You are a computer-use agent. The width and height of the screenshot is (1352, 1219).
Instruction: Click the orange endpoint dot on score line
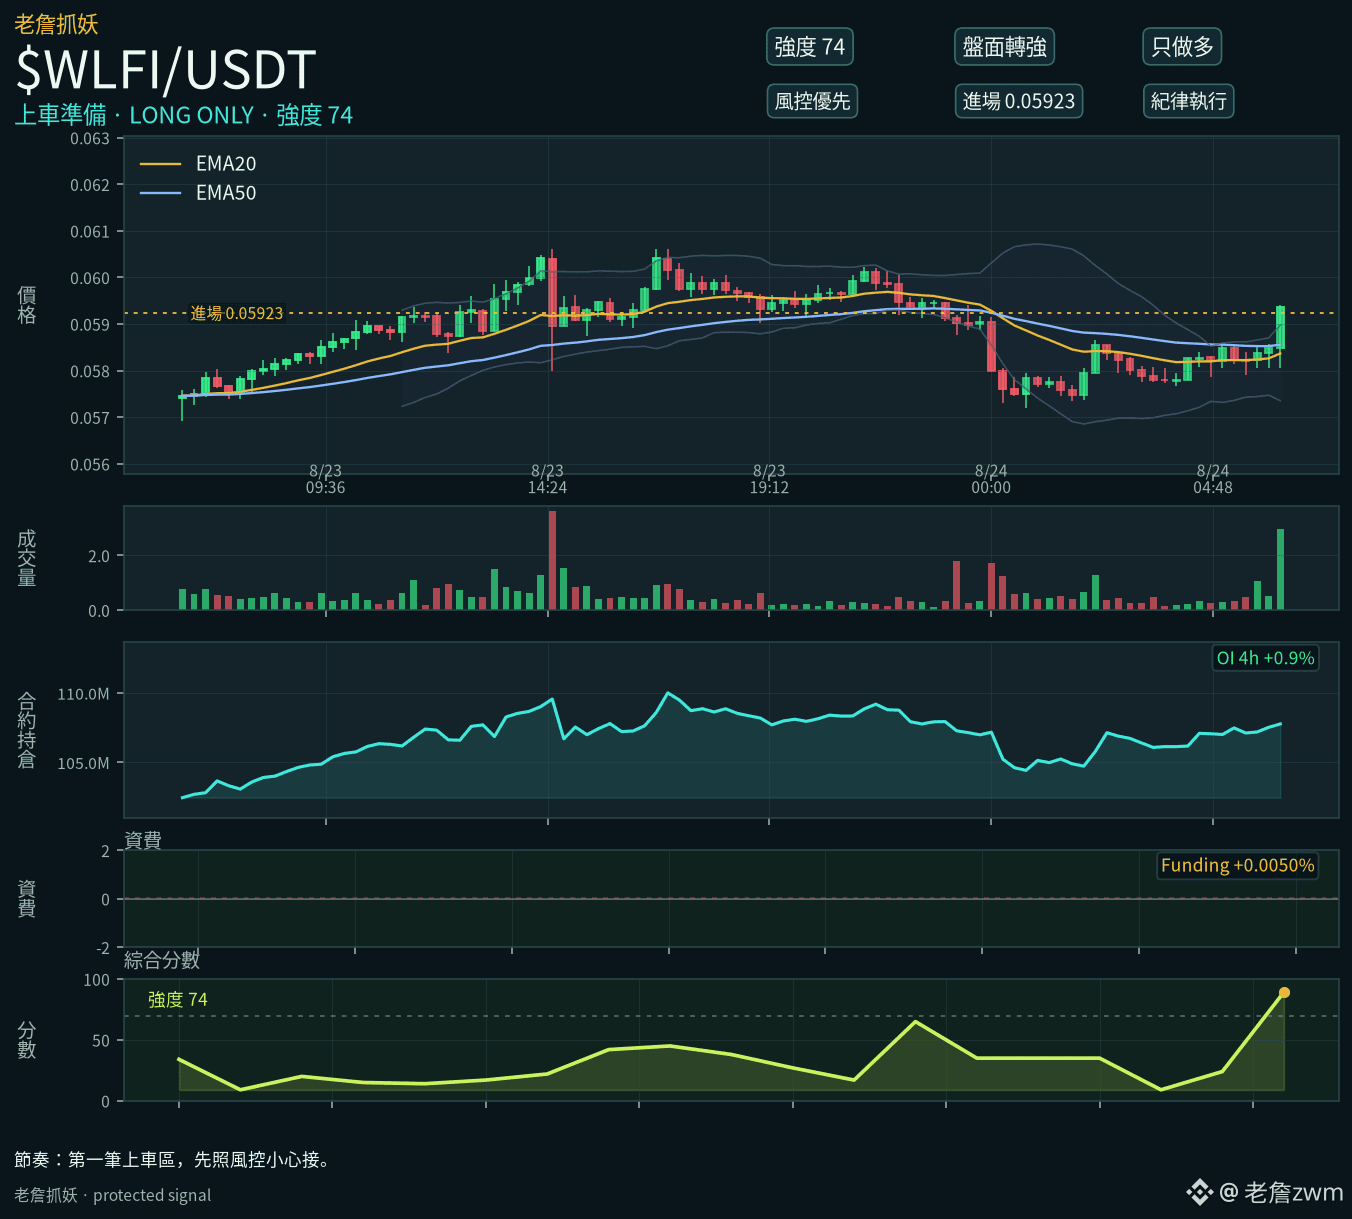tap(1284, 993)
